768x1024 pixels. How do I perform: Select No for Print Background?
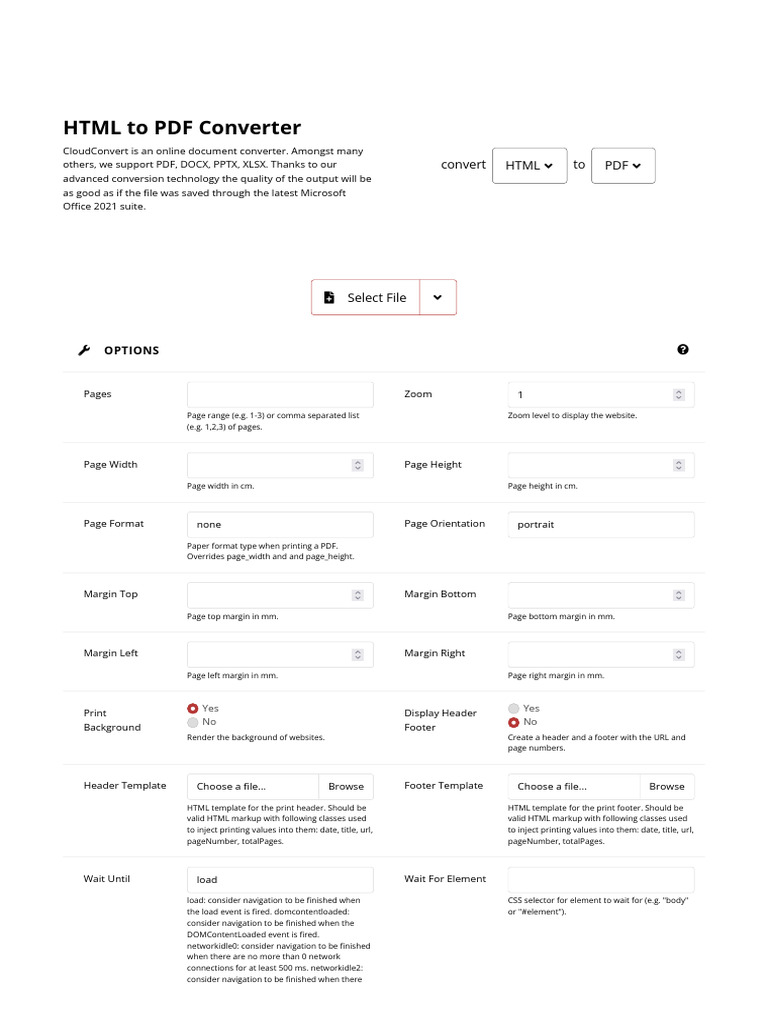[193, 722]
